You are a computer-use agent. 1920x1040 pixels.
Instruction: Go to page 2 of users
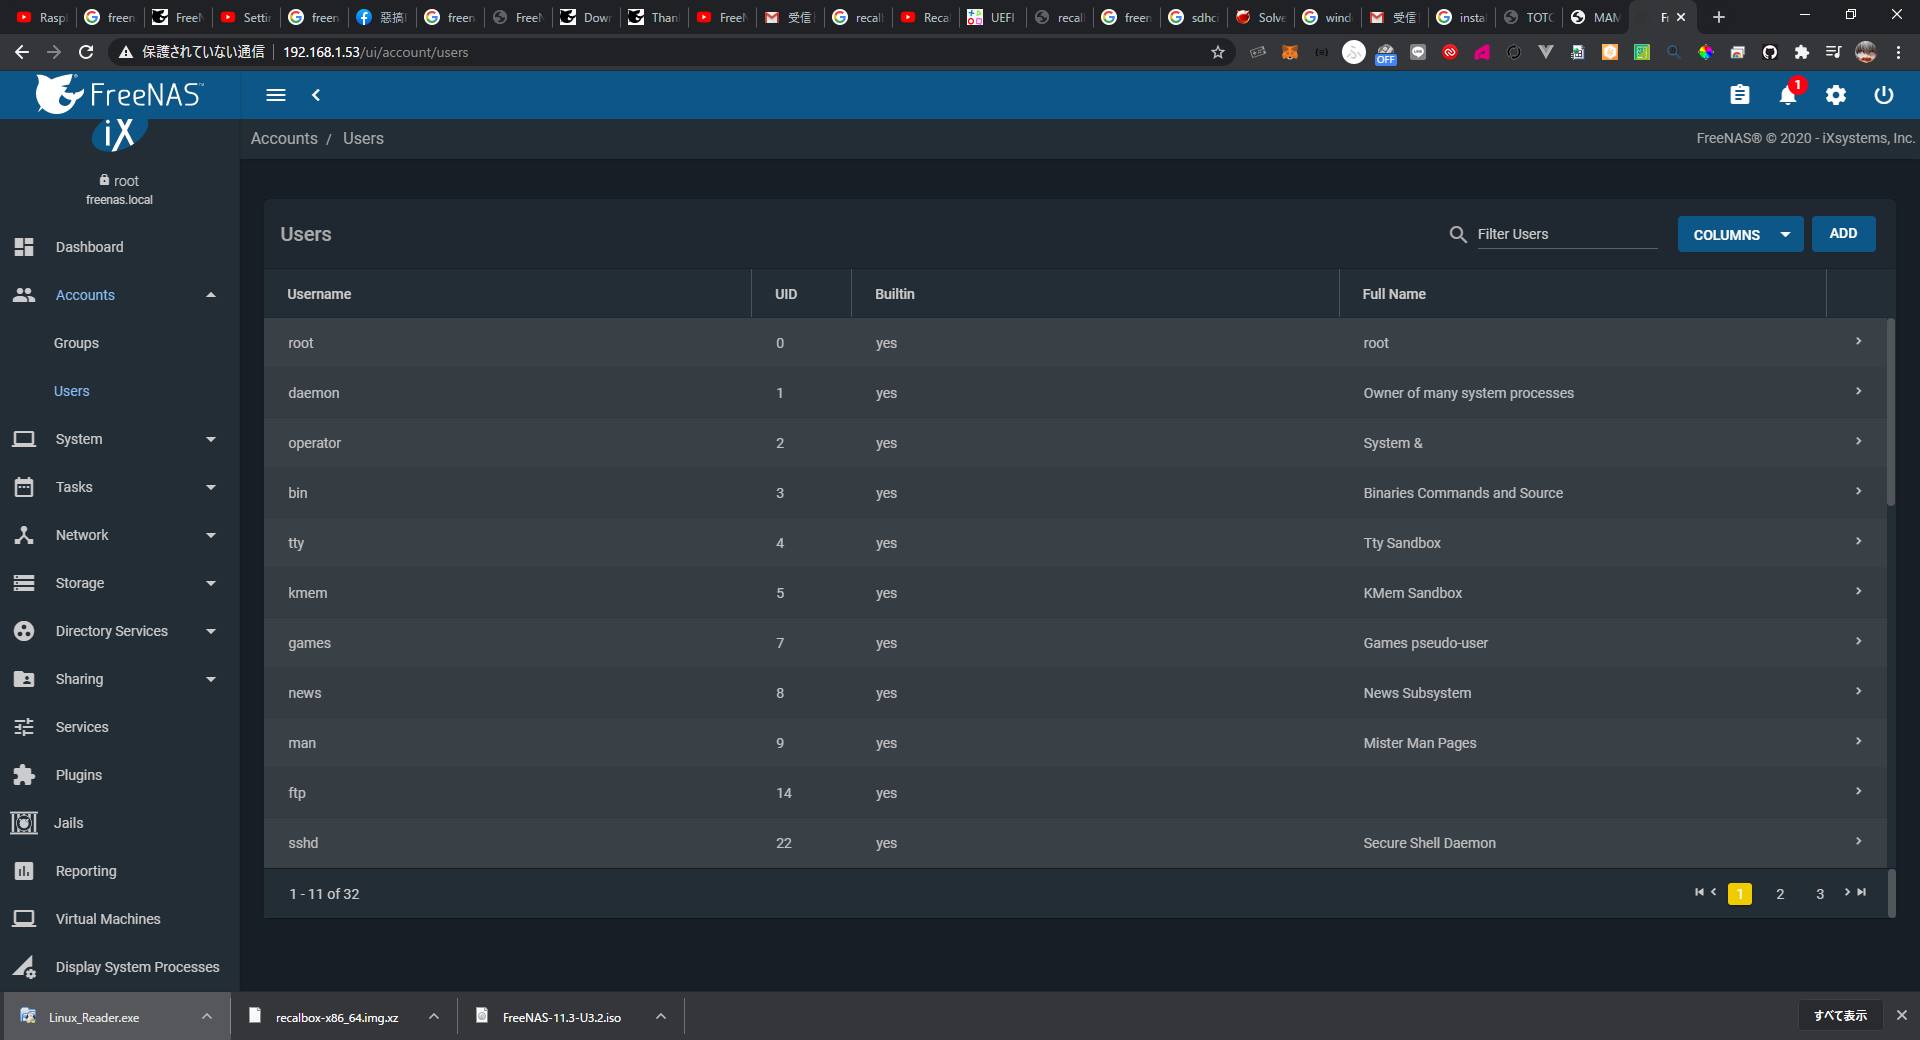pos(1780,894)
